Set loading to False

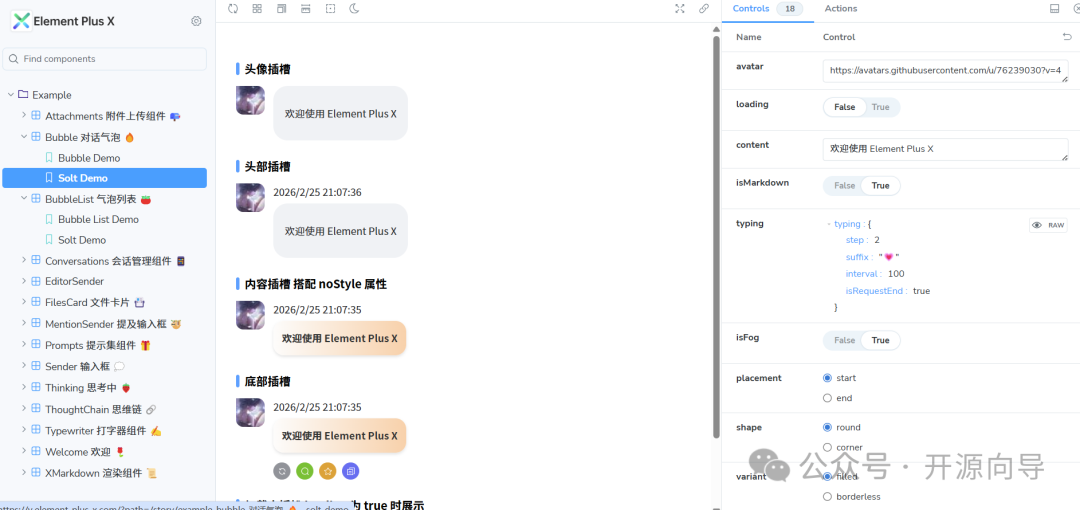844,107
